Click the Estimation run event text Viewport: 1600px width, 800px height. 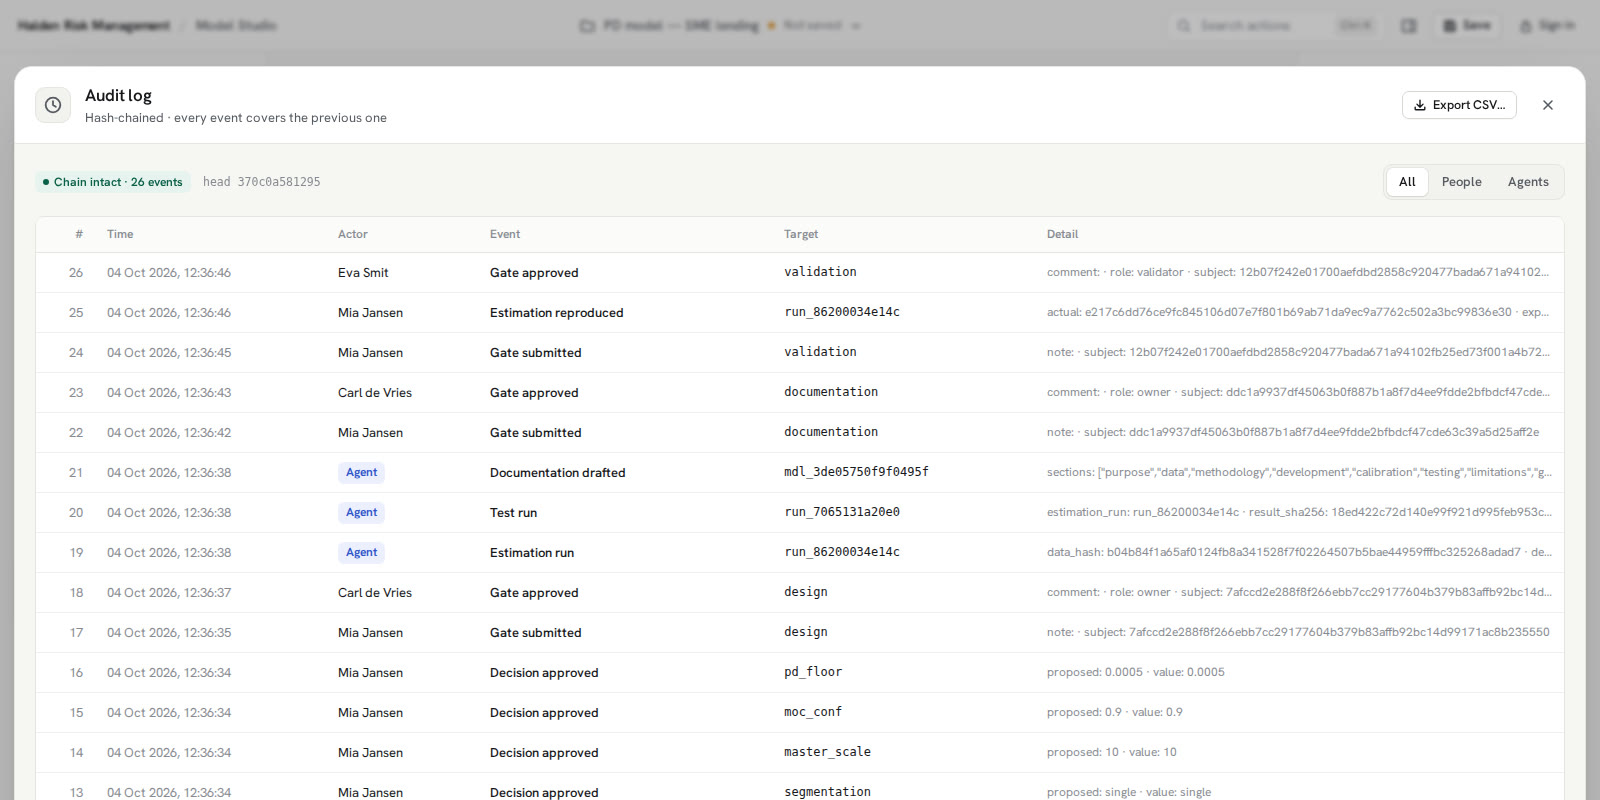[532, 553]
